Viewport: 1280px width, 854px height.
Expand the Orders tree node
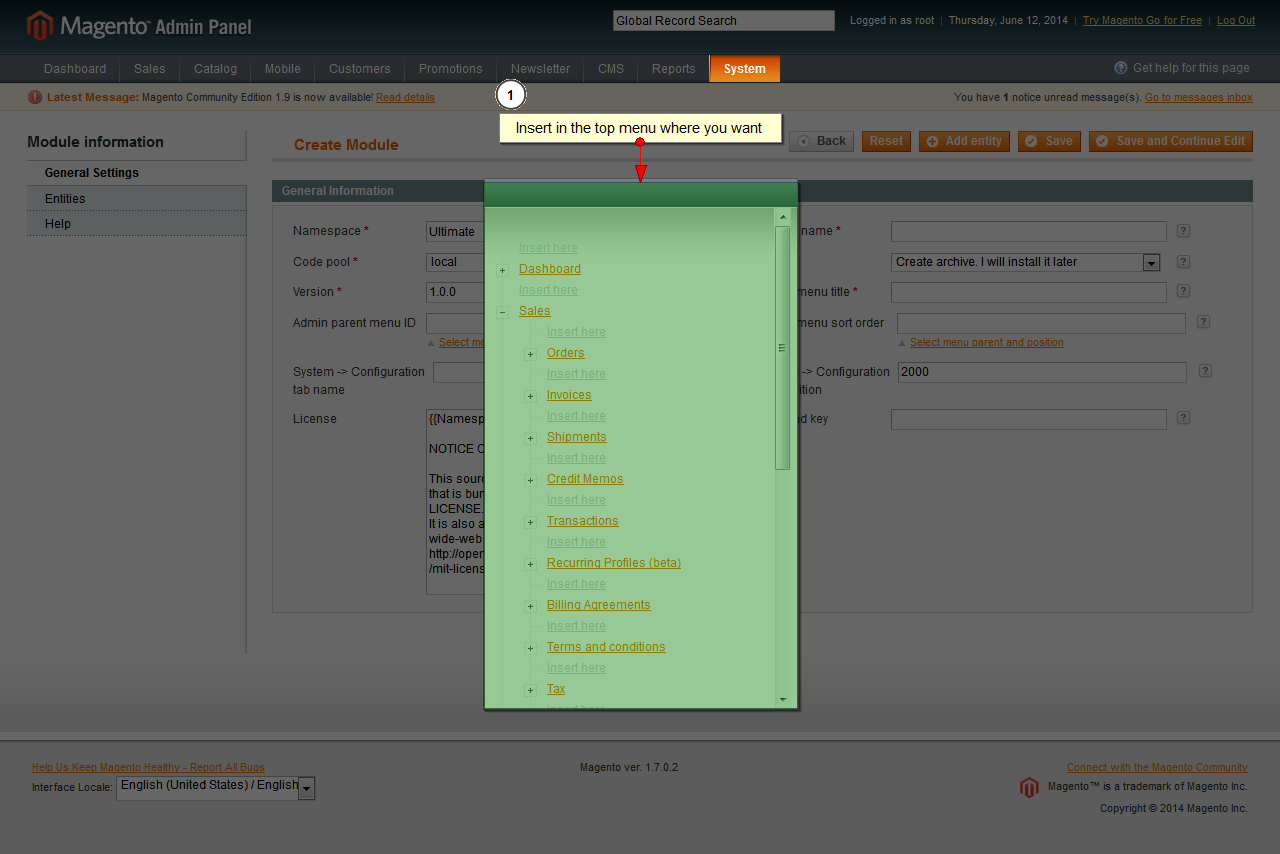[531, 354]
